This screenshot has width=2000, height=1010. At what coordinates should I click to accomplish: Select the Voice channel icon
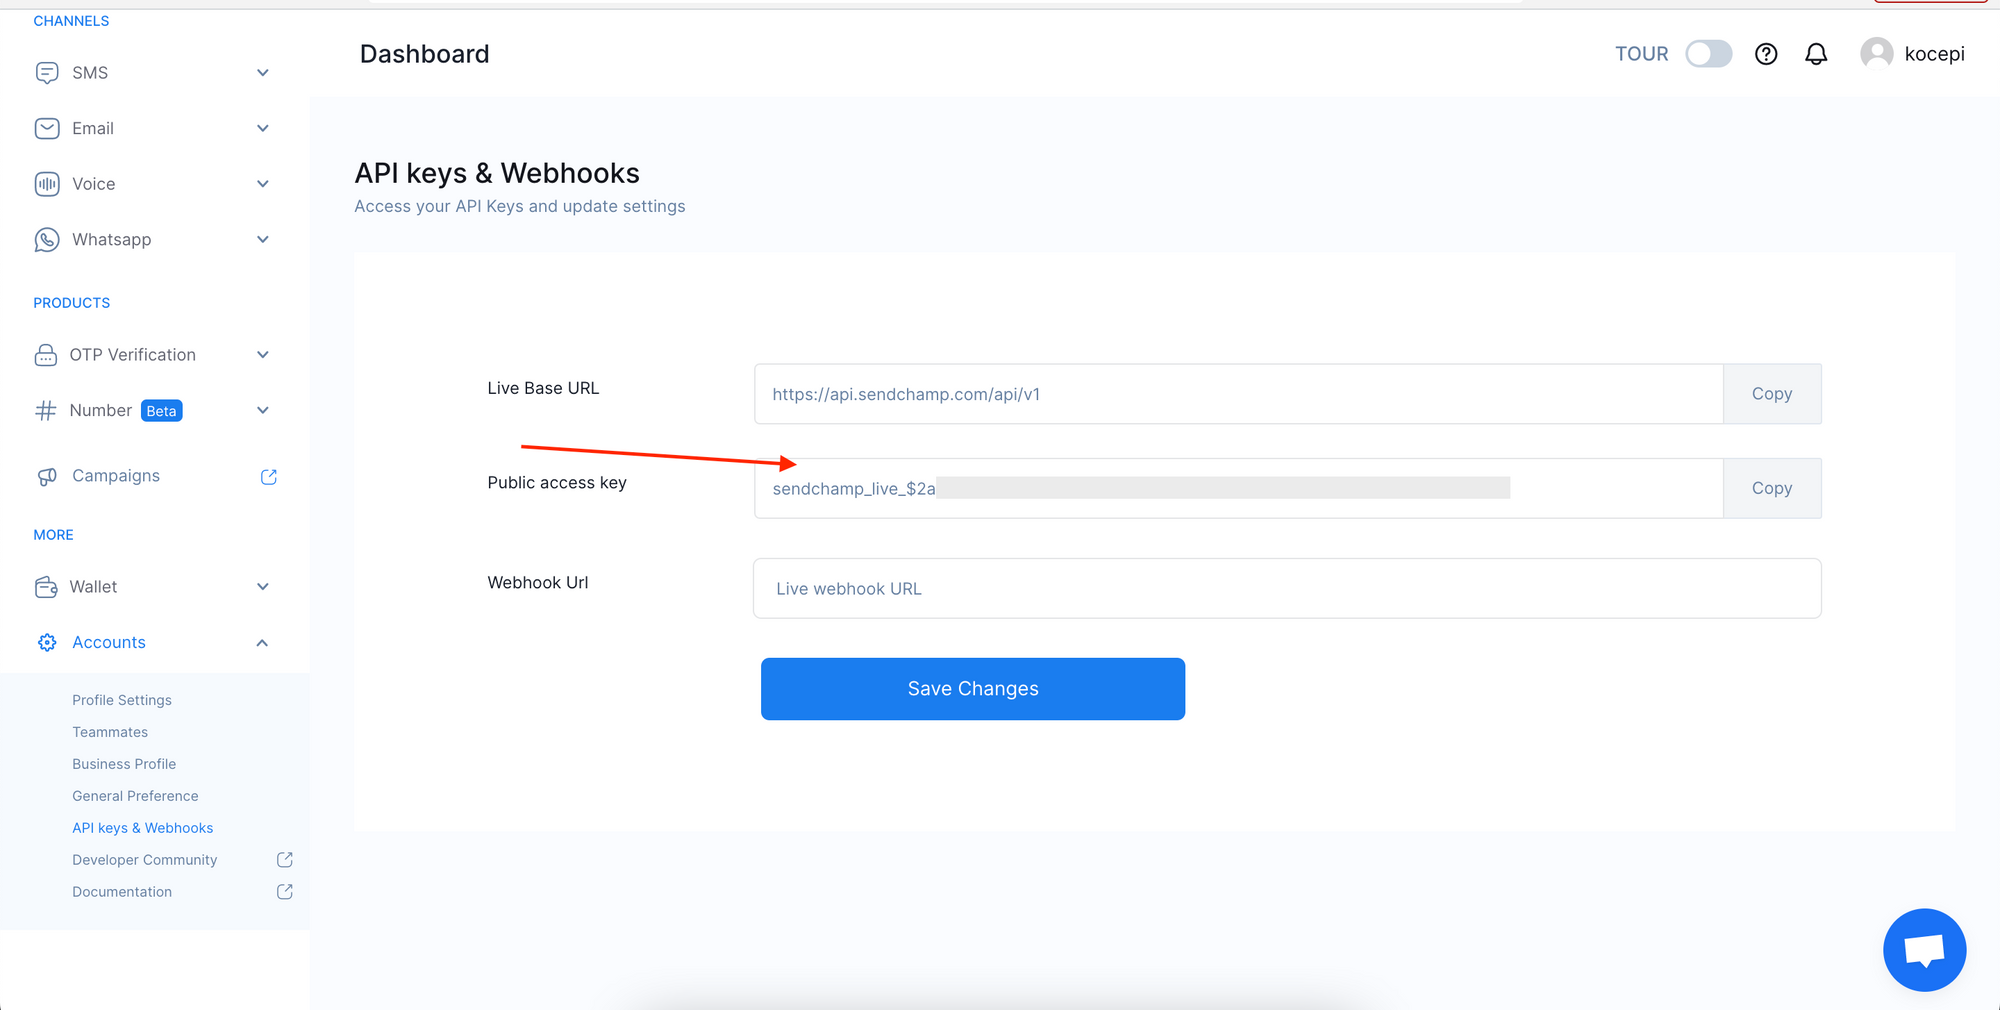[x=47, y=184]
